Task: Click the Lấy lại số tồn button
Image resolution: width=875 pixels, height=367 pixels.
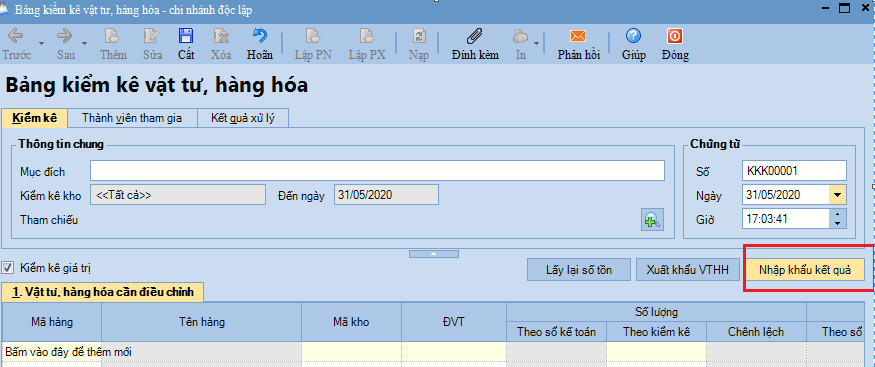Action: (579, 270)
